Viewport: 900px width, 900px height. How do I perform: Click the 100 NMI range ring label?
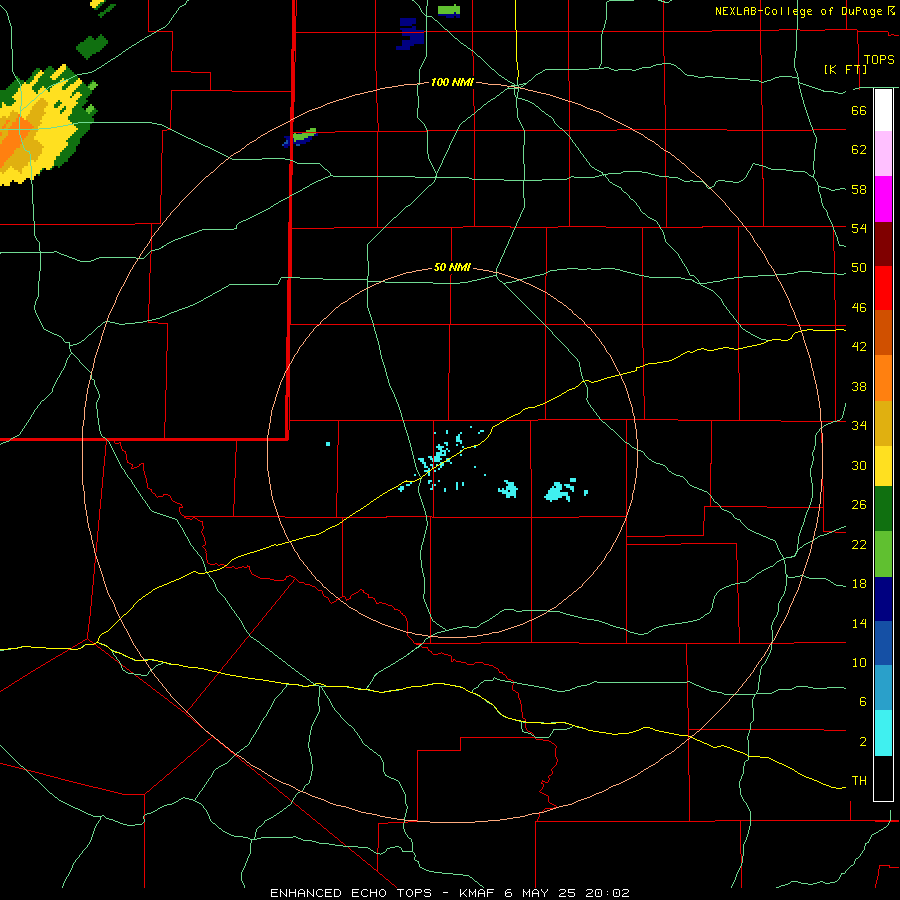(452, 83)
